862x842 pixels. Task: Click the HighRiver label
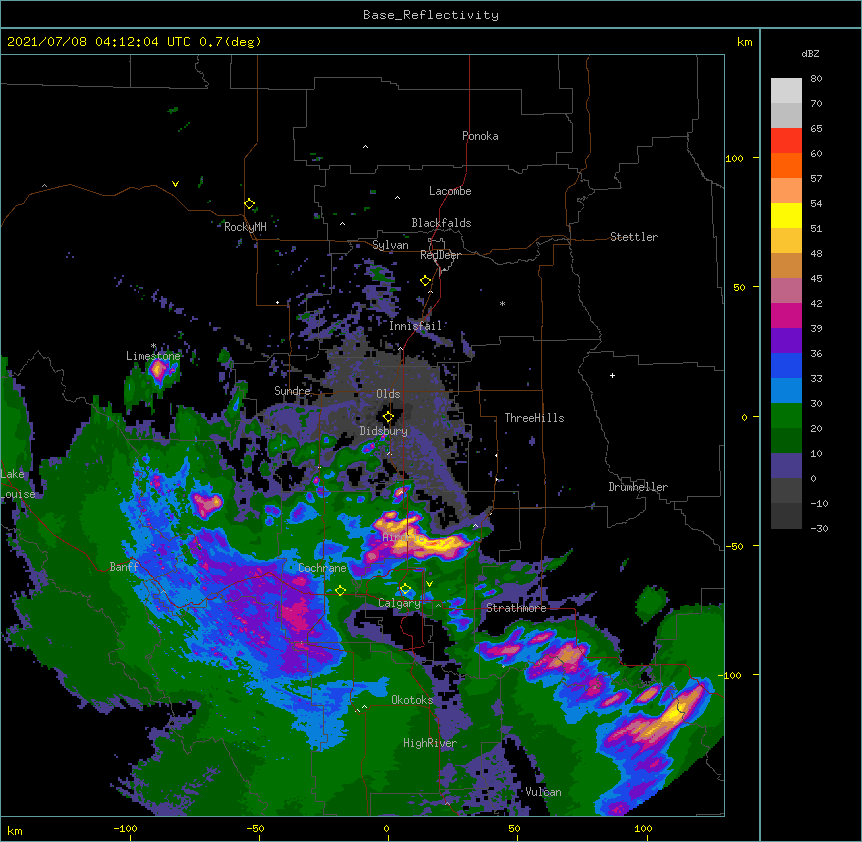pyautogui.click(x=430, y=743)
